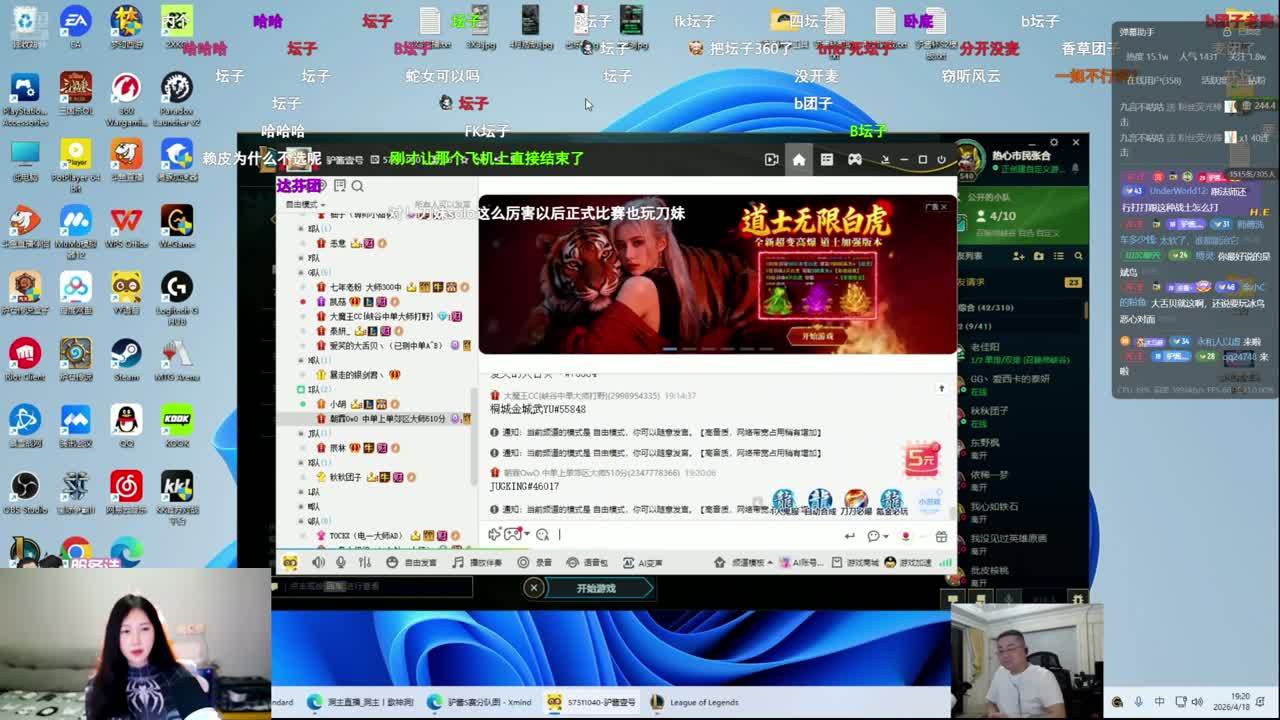Click the gift box icon beside chat input
Viewport: 1280px width, 720px height.
click(x=940, y=536)
